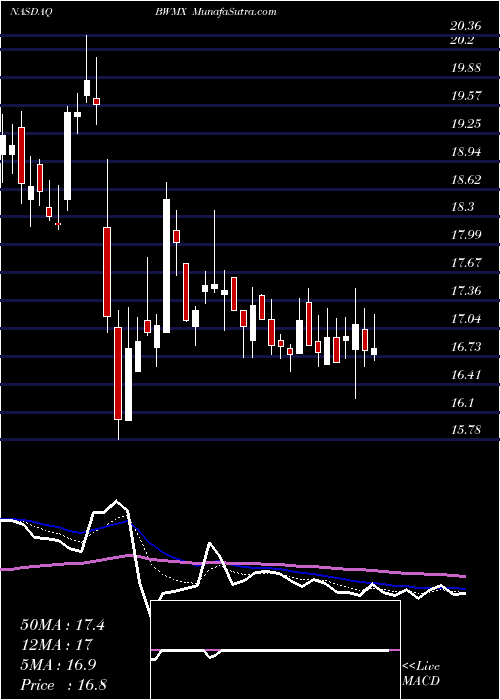Click the 20.2 price axis label
Viewport: 500px width, 700px height.
point(462,40)
